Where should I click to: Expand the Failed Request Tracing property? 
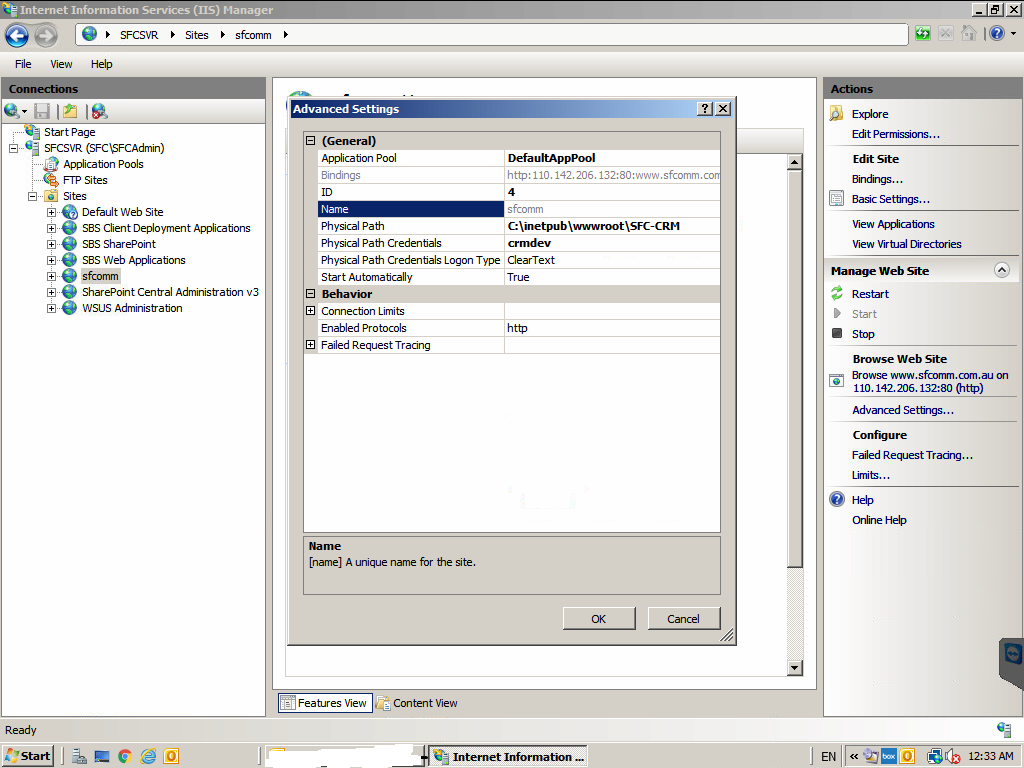tap(310, 344)
